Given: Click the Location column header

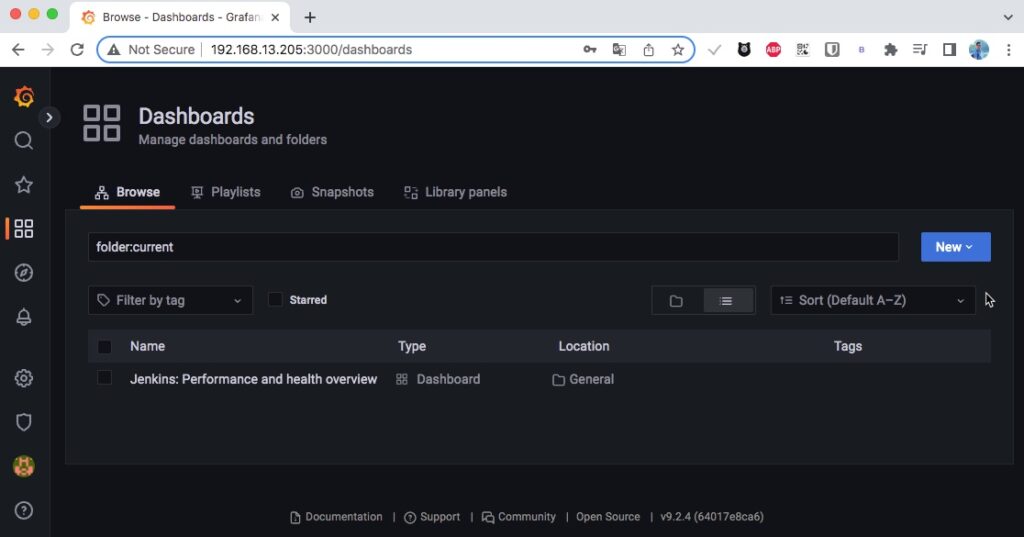Looking at the screenshot, I should 584,346.
